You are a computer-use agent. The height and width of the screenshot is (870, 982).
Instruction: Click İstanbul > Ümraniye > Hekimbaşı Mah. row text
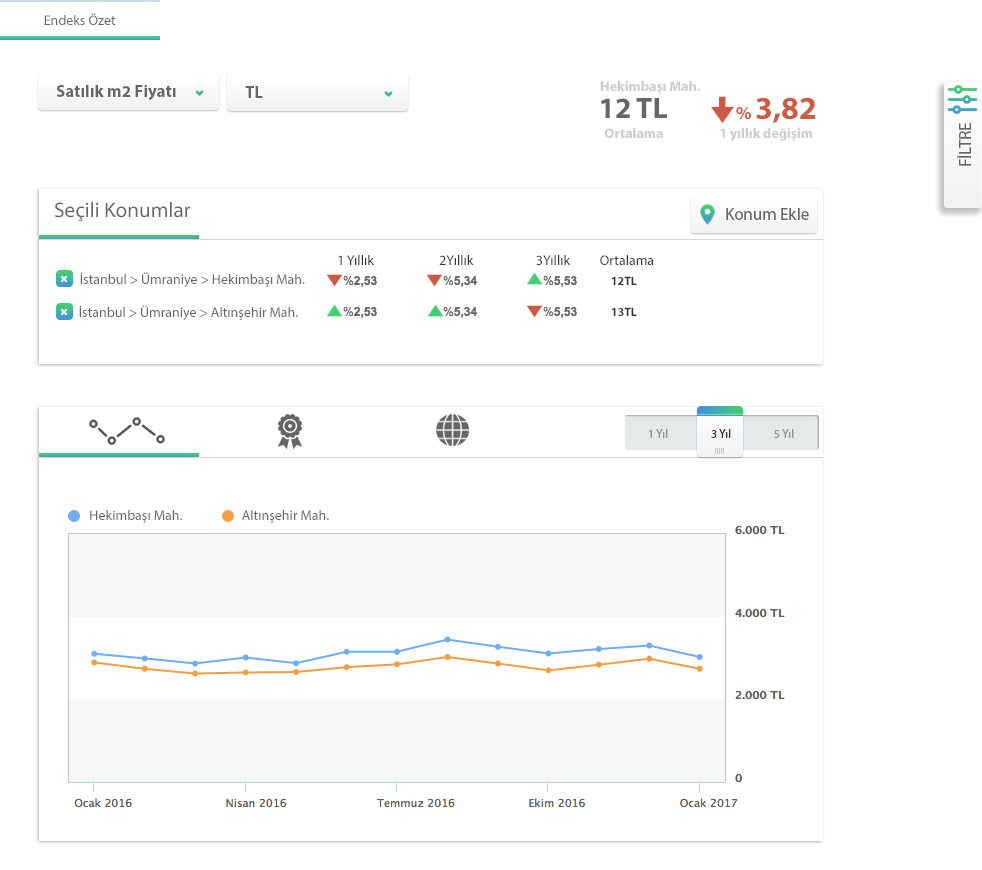(192, 279)
